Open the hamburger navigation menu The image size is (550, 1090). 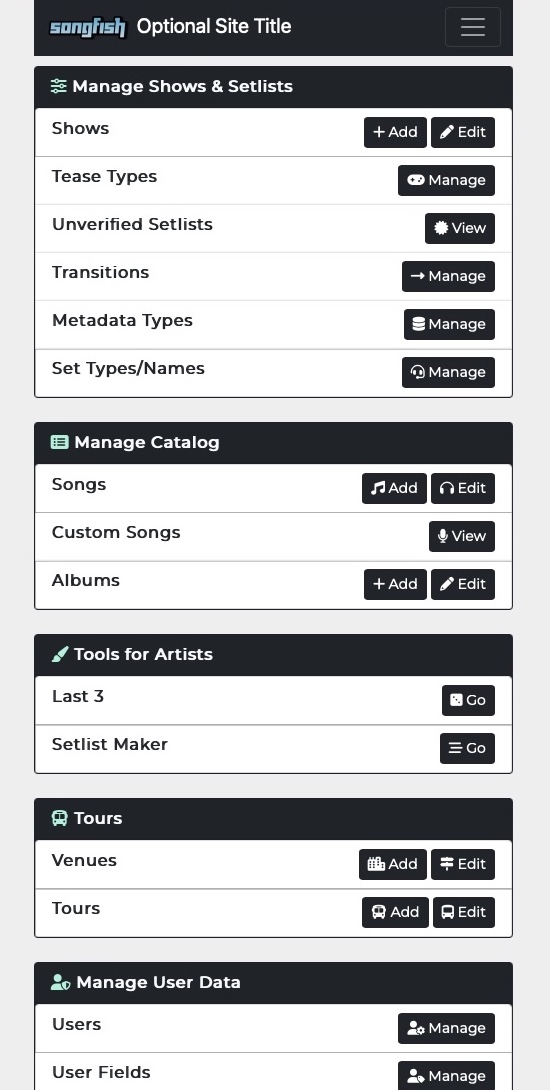click(x=473, y=27)
